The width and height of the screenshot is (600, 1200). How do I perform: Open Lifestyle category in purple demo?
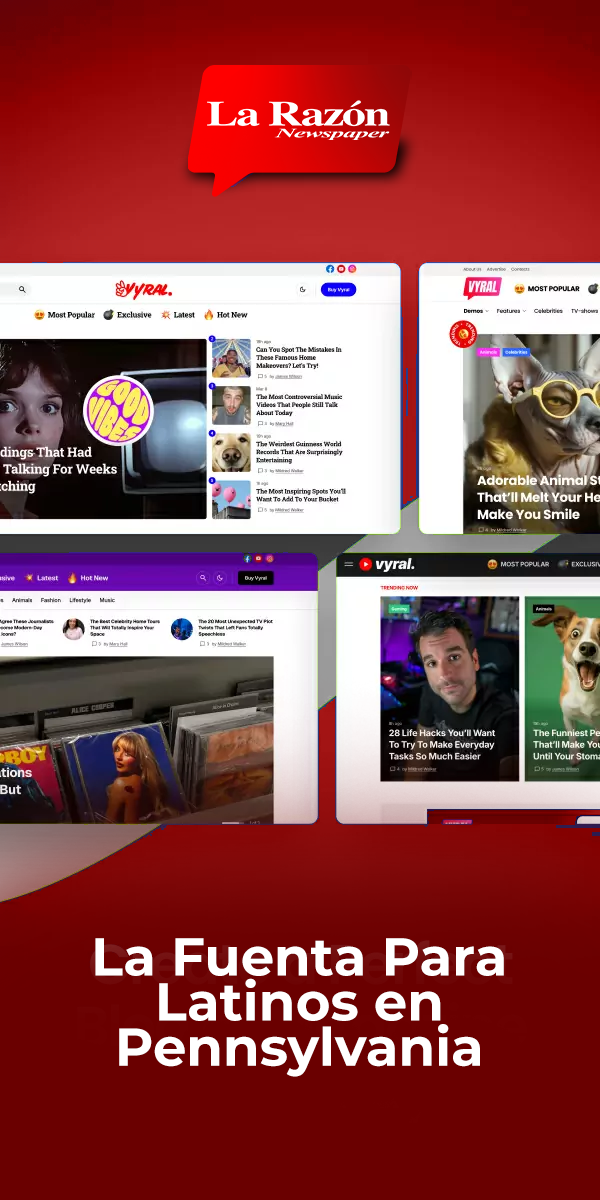pos(80,600)
